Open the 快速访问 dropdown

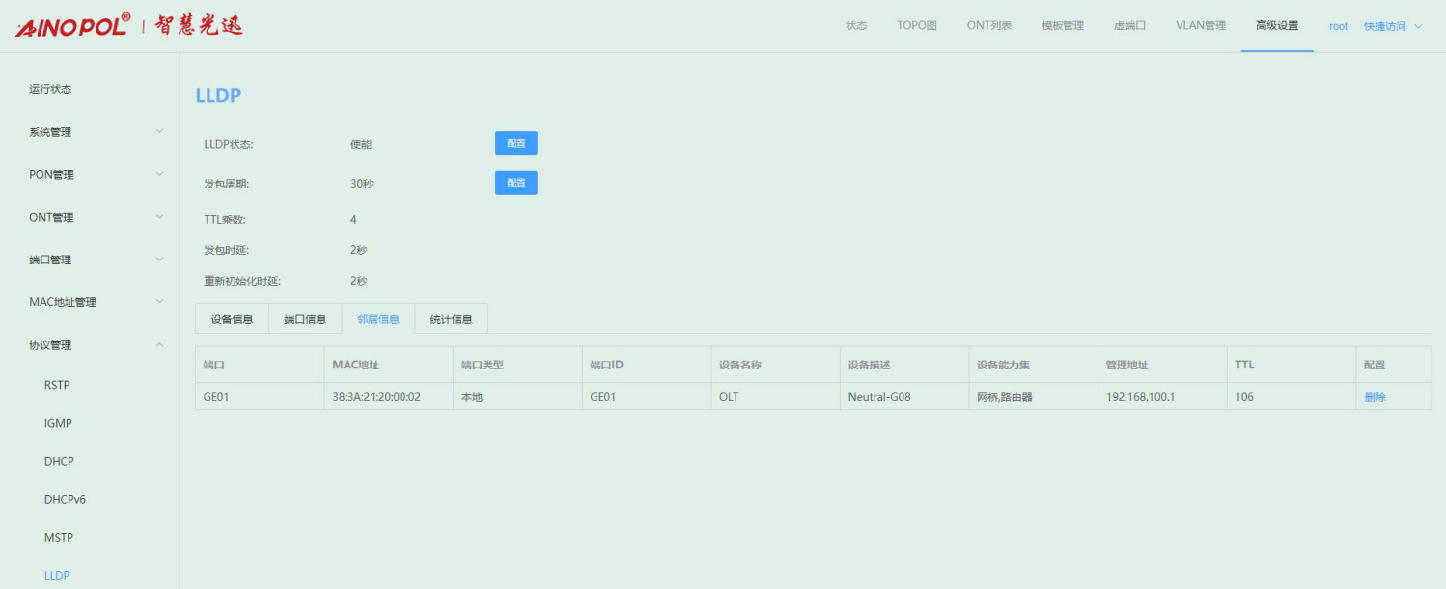1392,26
